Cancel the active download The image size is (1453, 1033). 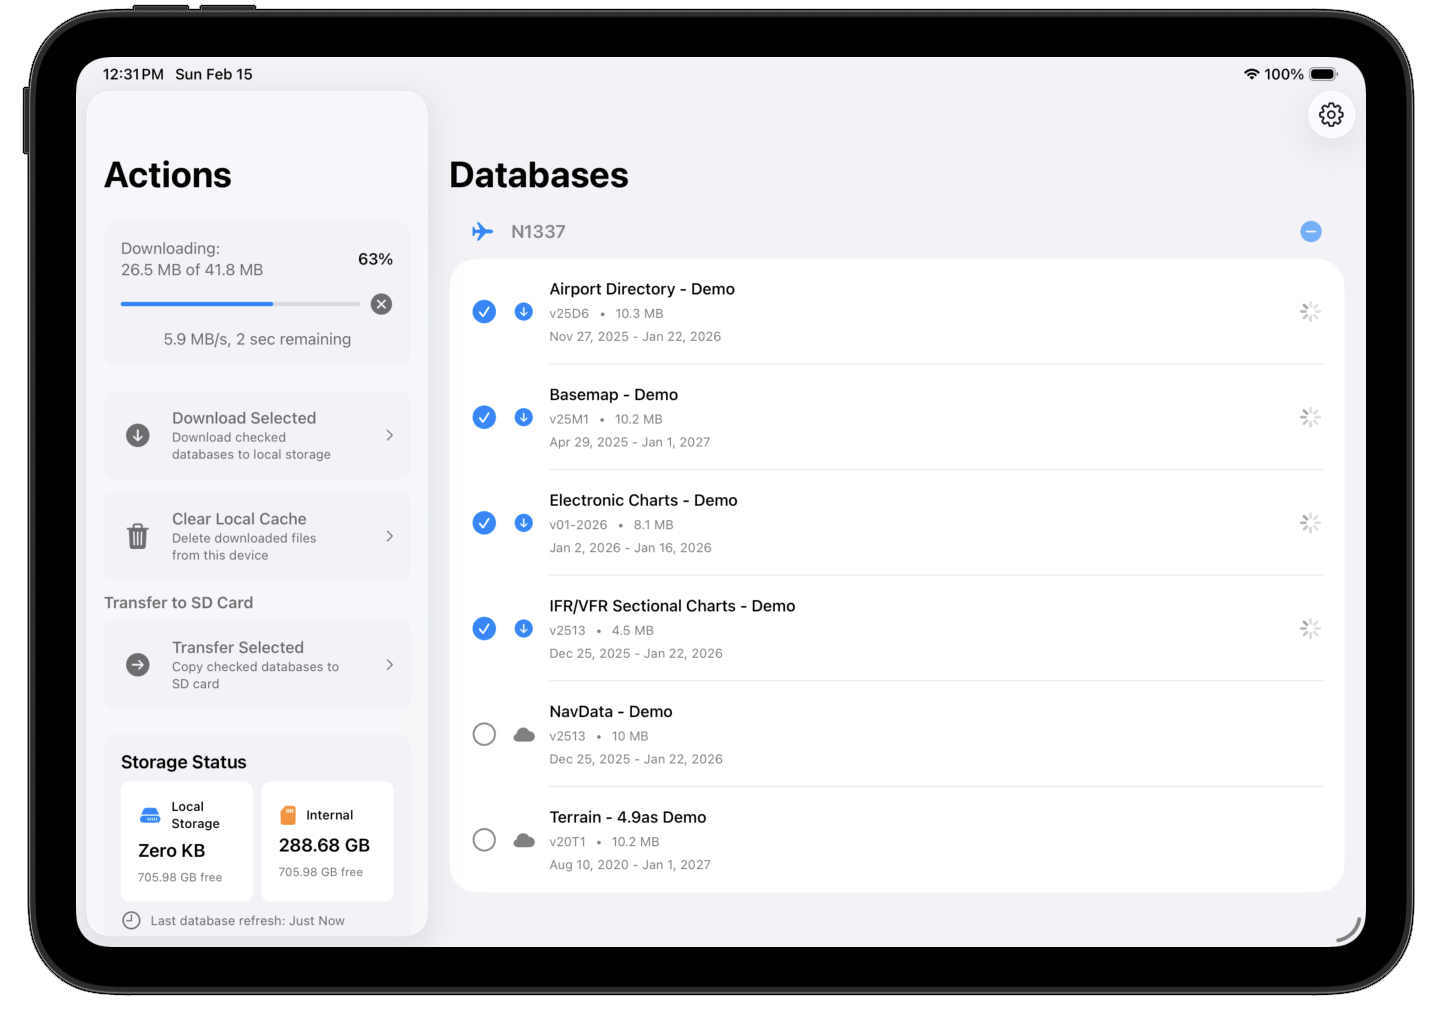click(x=381, y=304)
